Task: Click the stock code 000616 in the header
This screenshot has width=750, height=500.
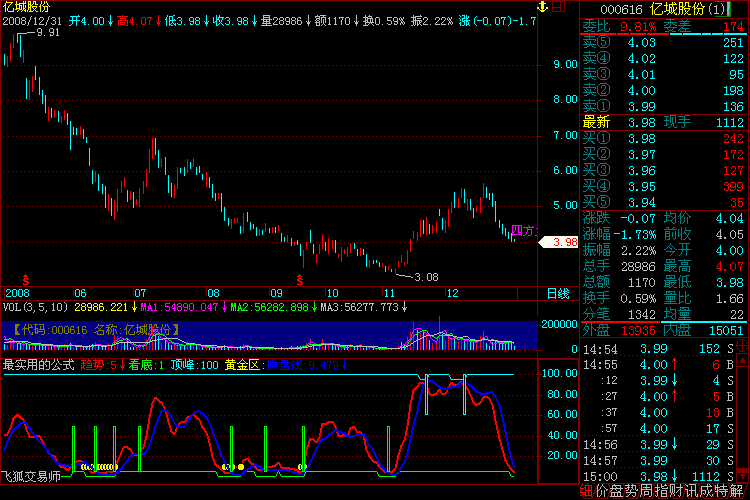Action: point(621,9)
